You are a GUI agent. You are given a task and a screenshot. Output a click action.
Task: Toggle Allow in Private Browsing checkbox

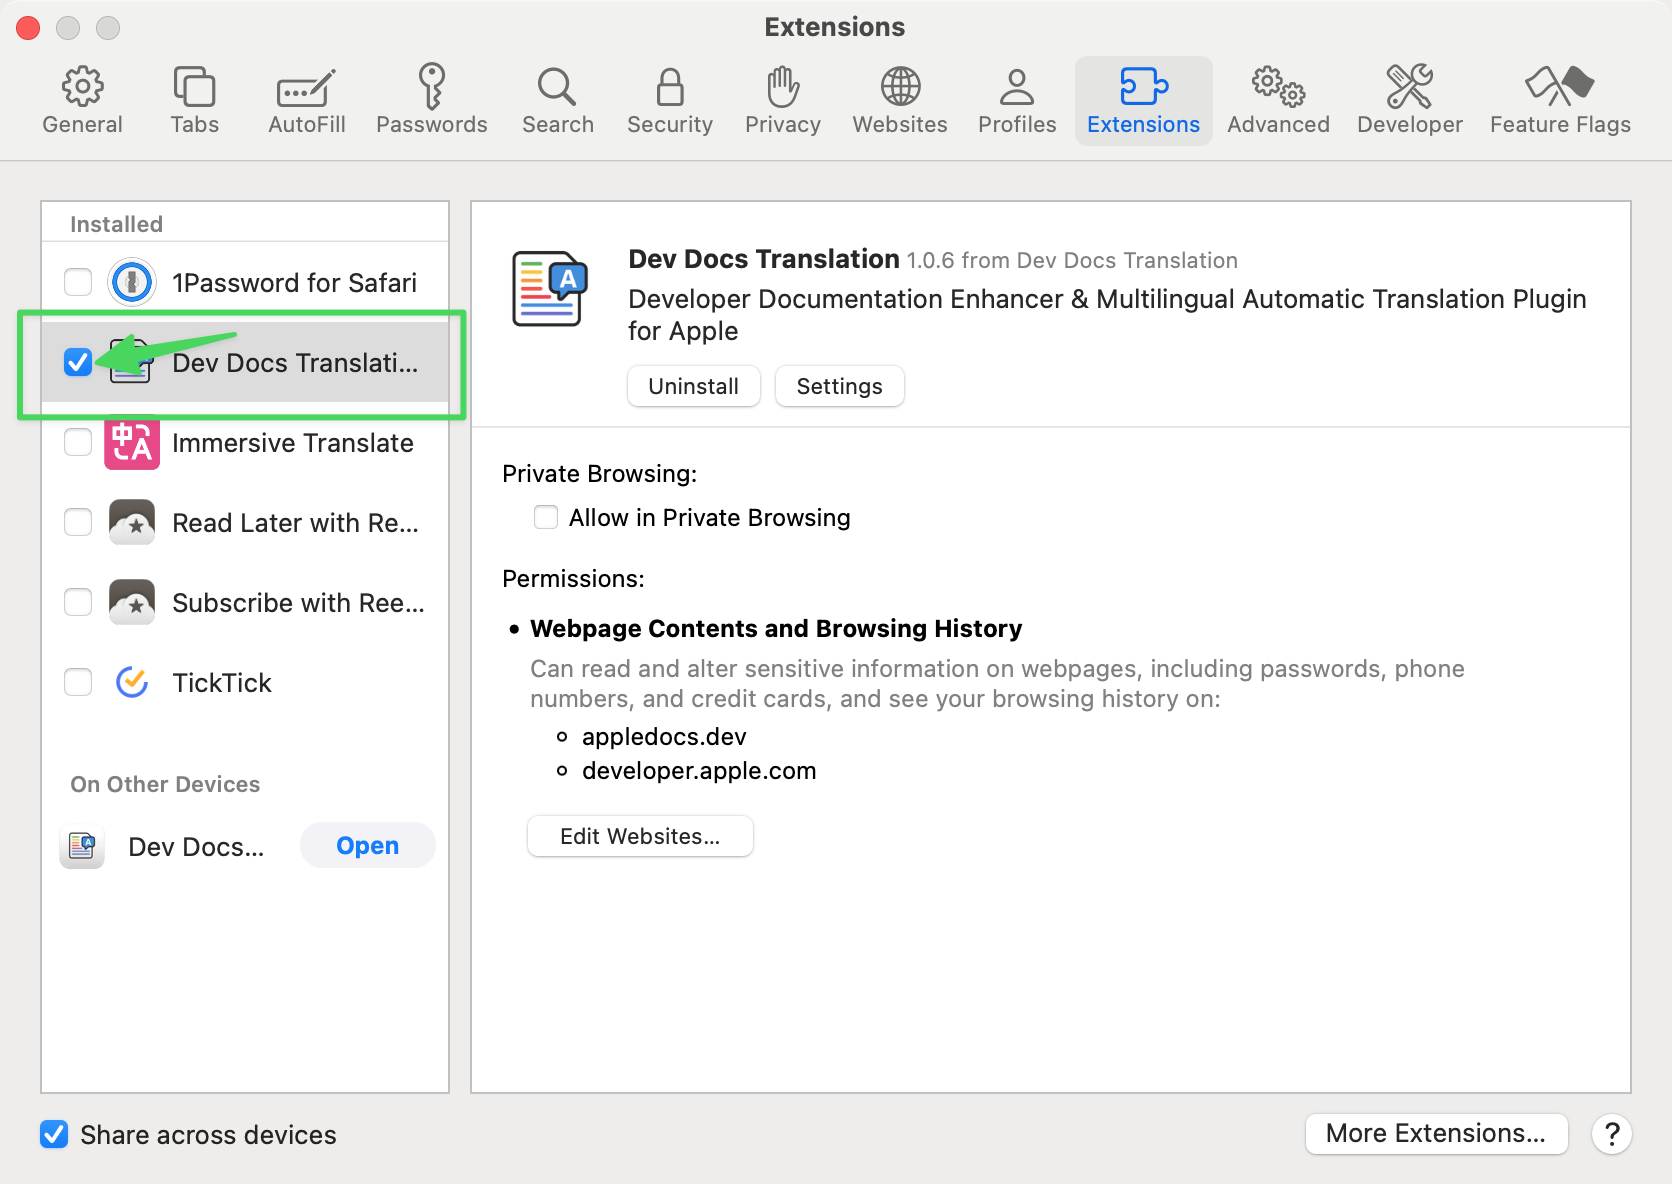click(546, 517)
